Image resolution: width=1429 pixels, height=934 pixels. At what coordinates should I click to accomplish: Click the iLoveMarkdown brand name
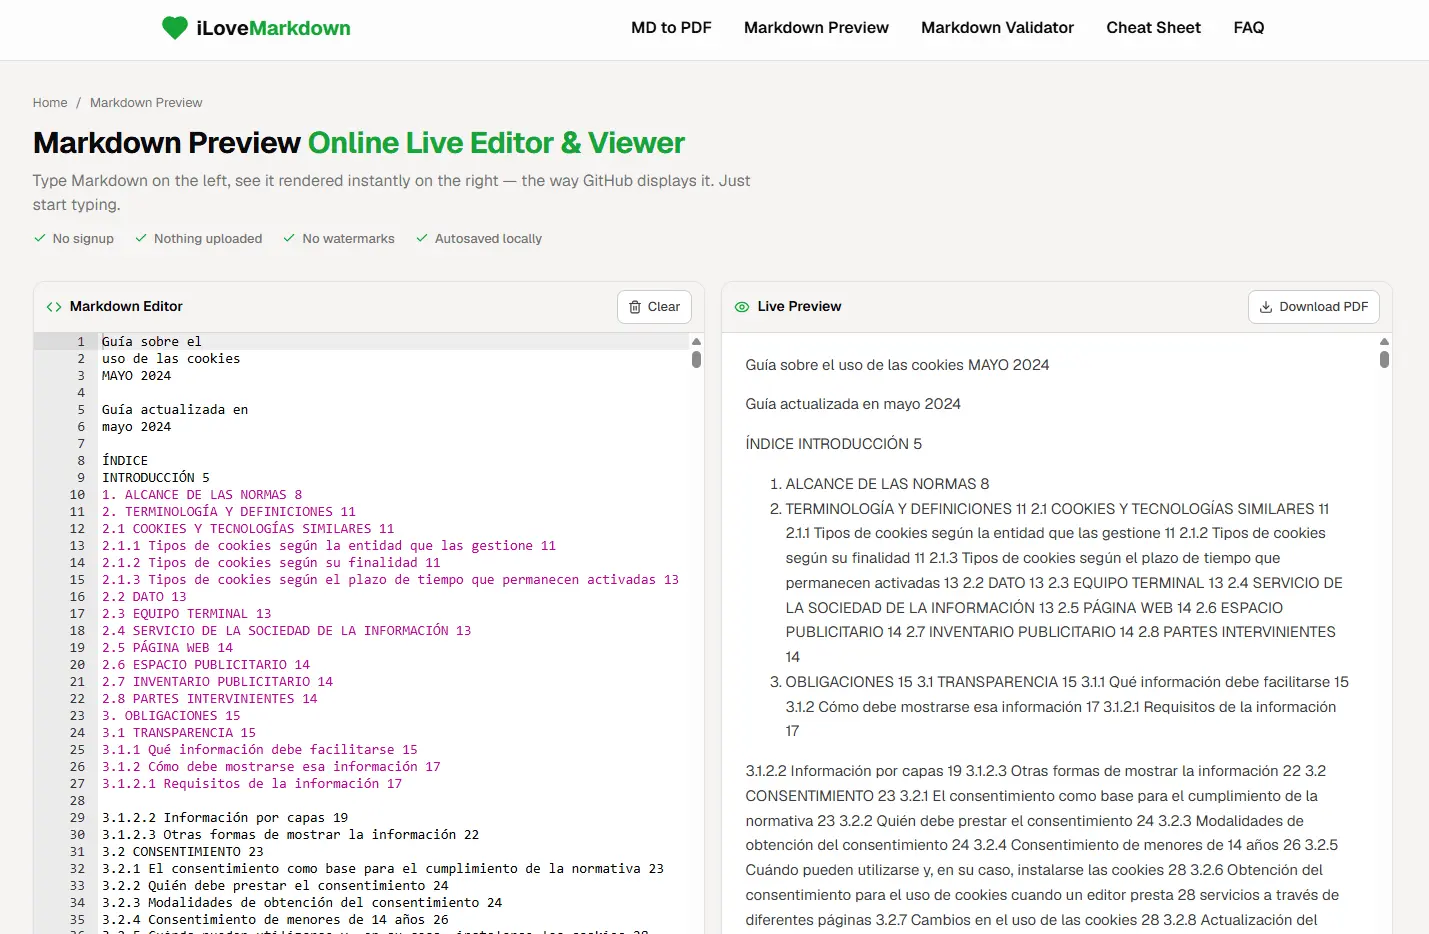coord(273,28)
